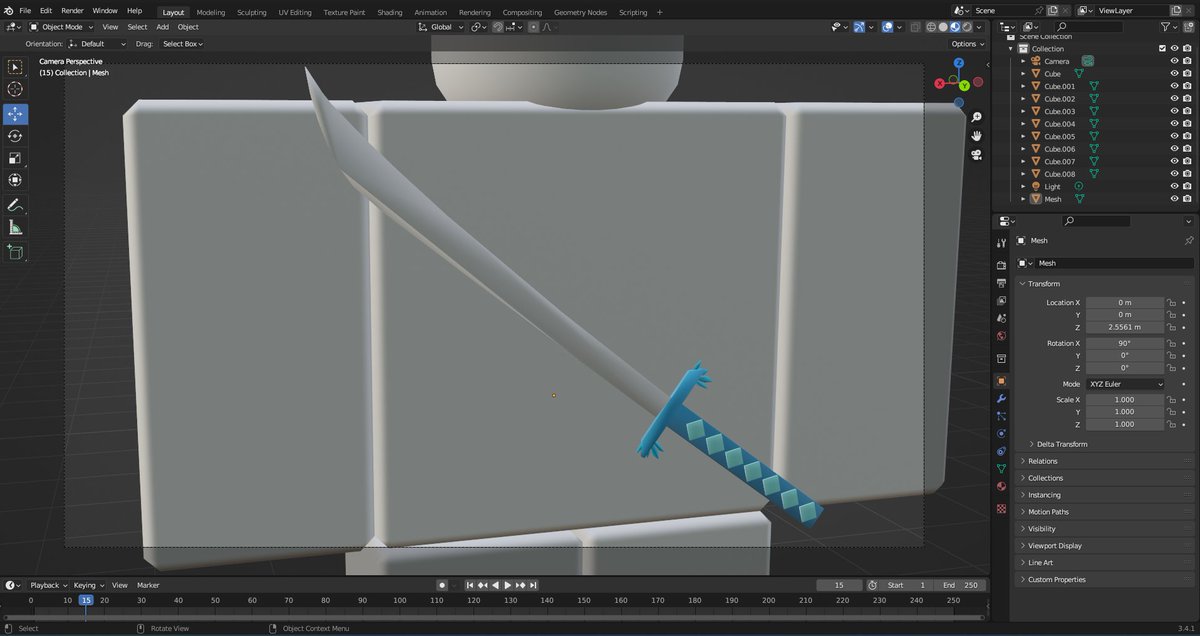Jump to the timeline end frame button
The image size is (1200, 636).
534,585
